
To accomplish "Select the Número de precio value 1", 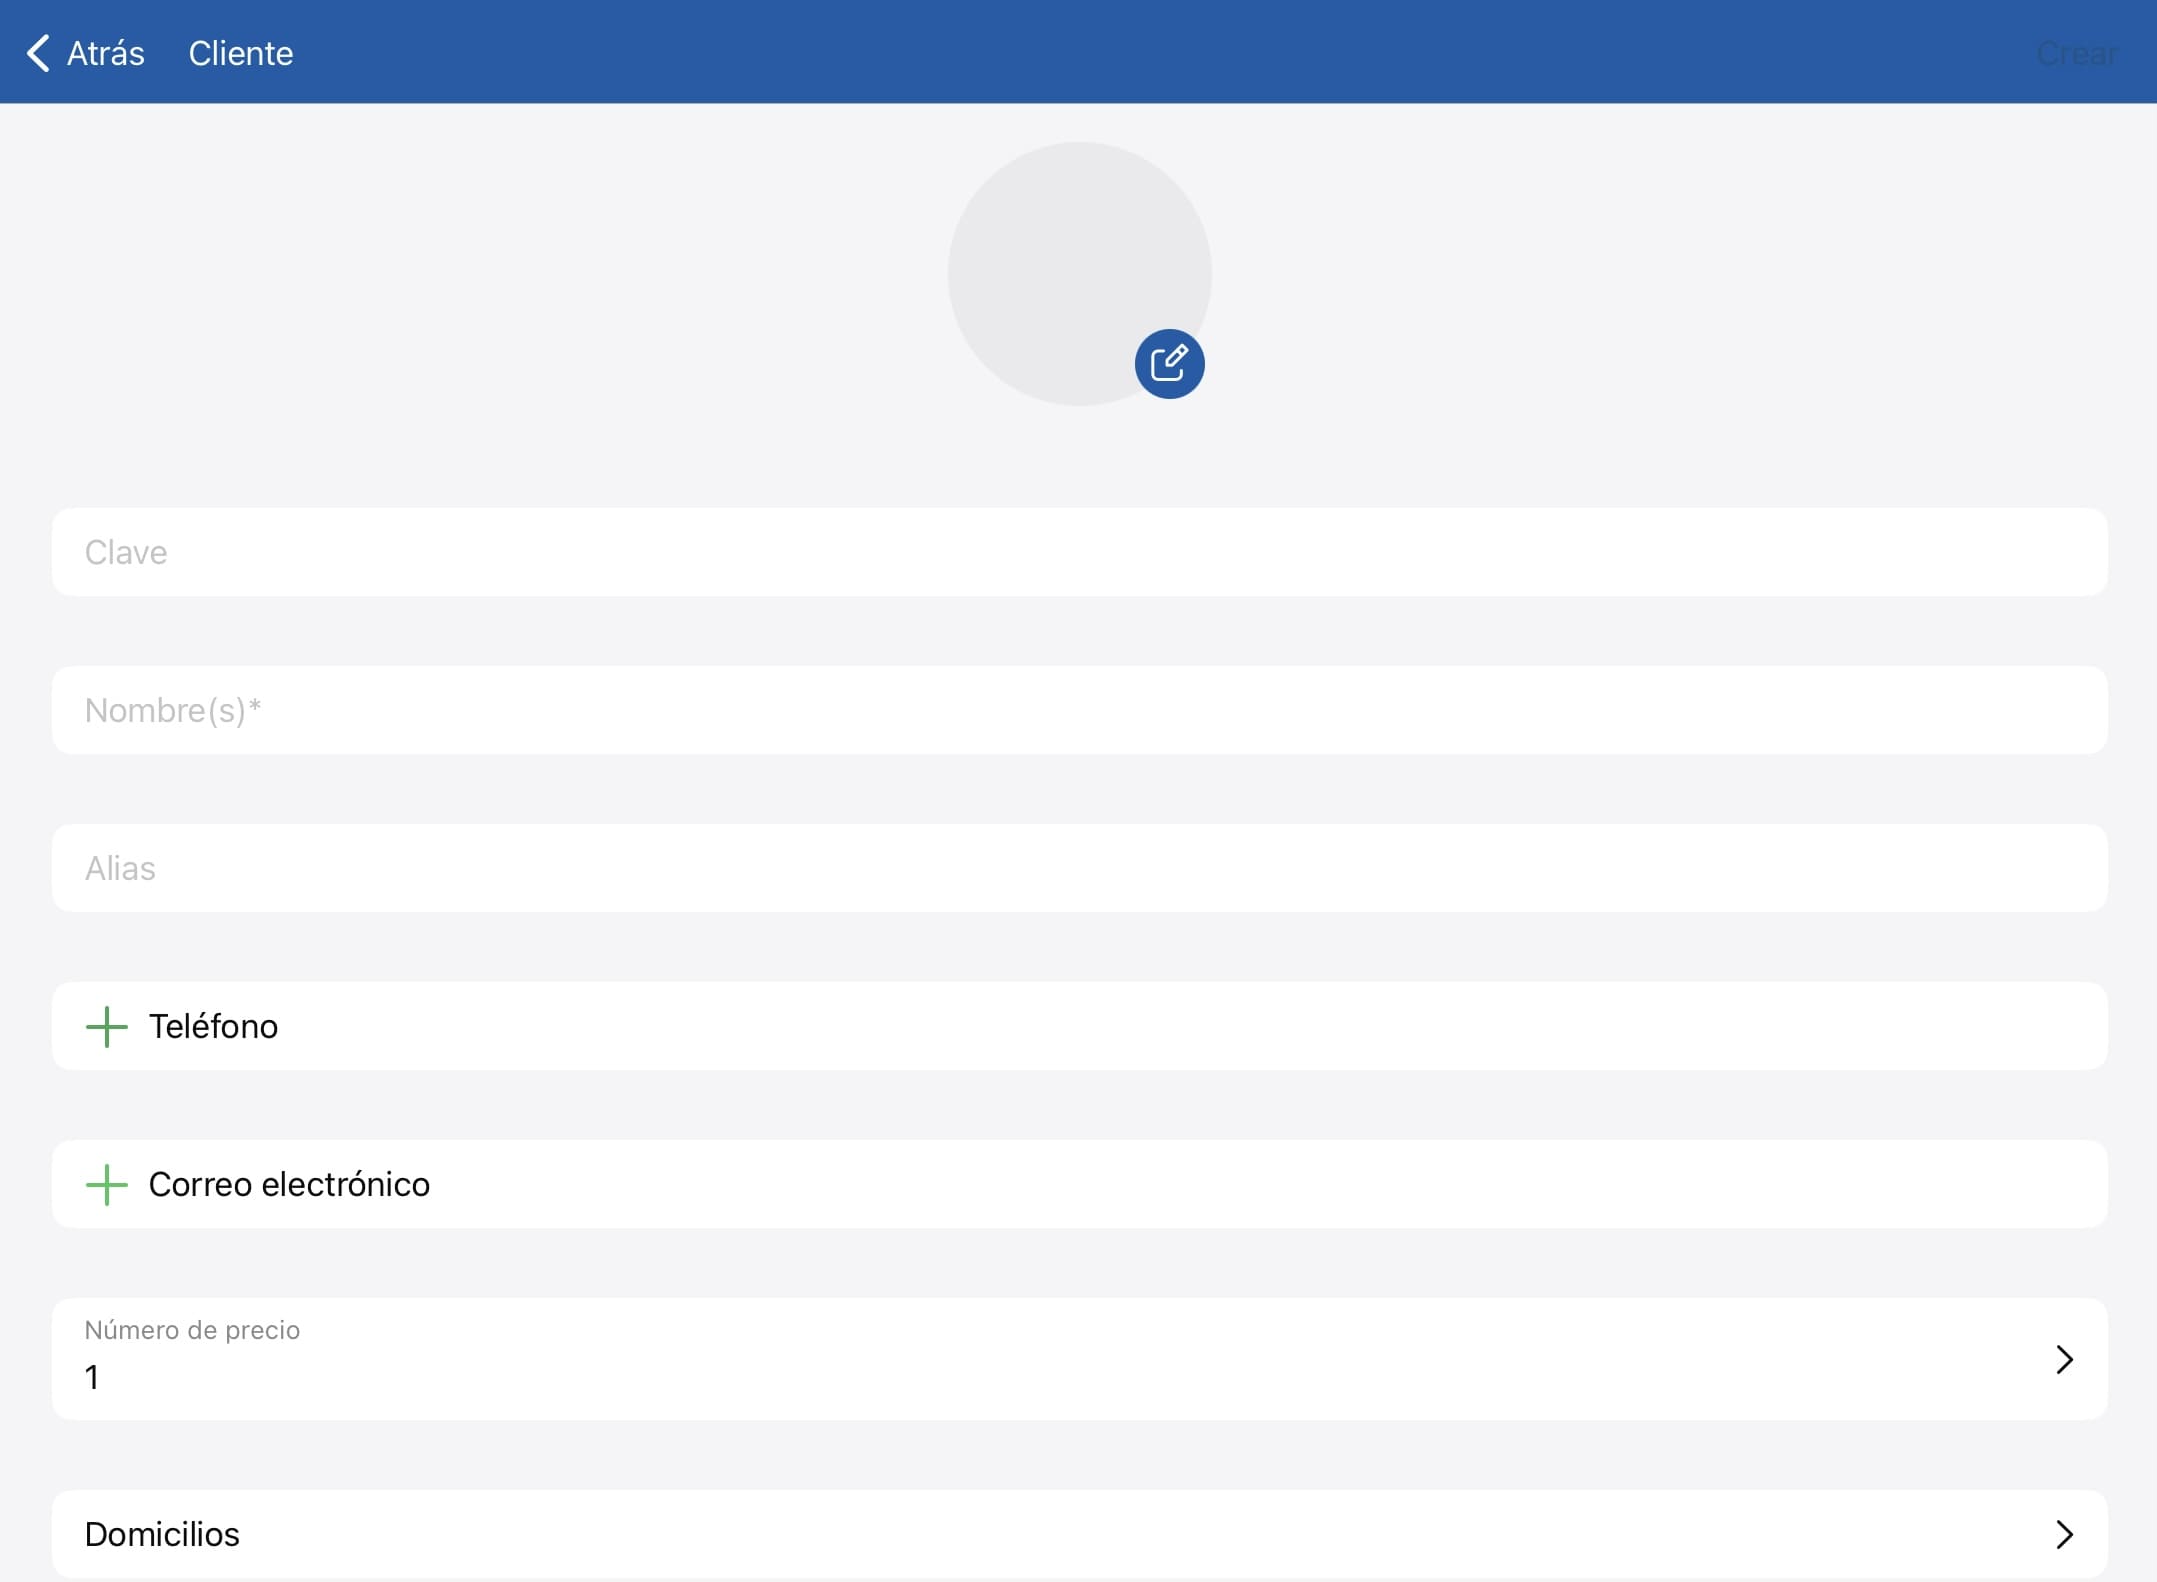I will [92, 1378].
